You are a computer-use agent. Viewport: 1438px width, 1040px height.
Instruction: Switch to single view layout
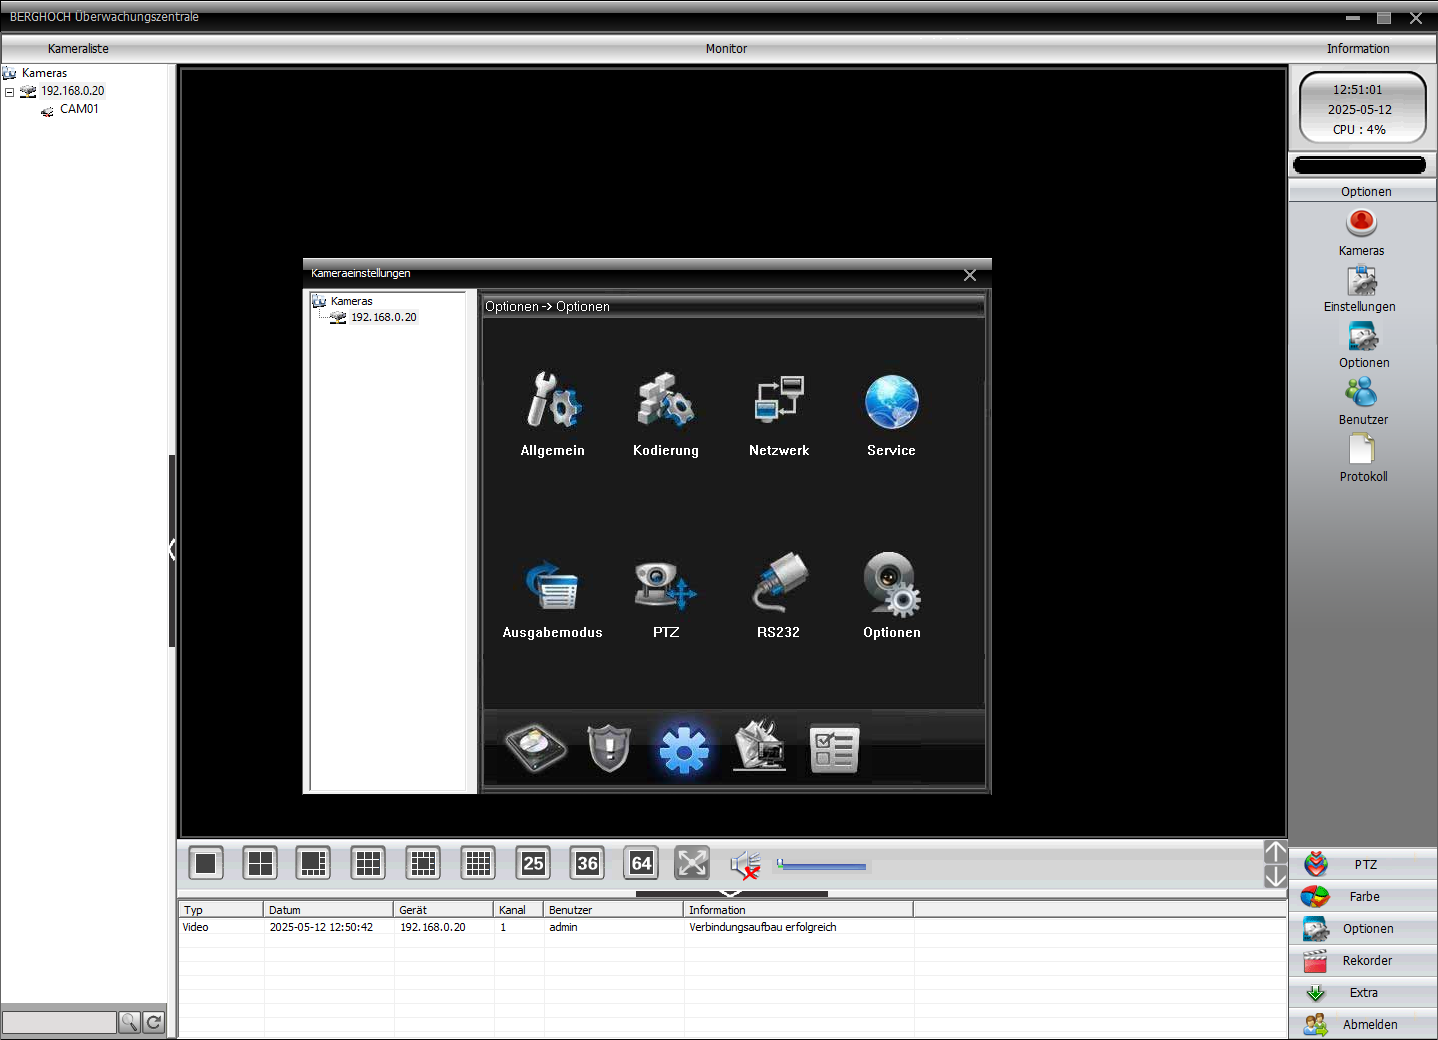pos(206,863)
